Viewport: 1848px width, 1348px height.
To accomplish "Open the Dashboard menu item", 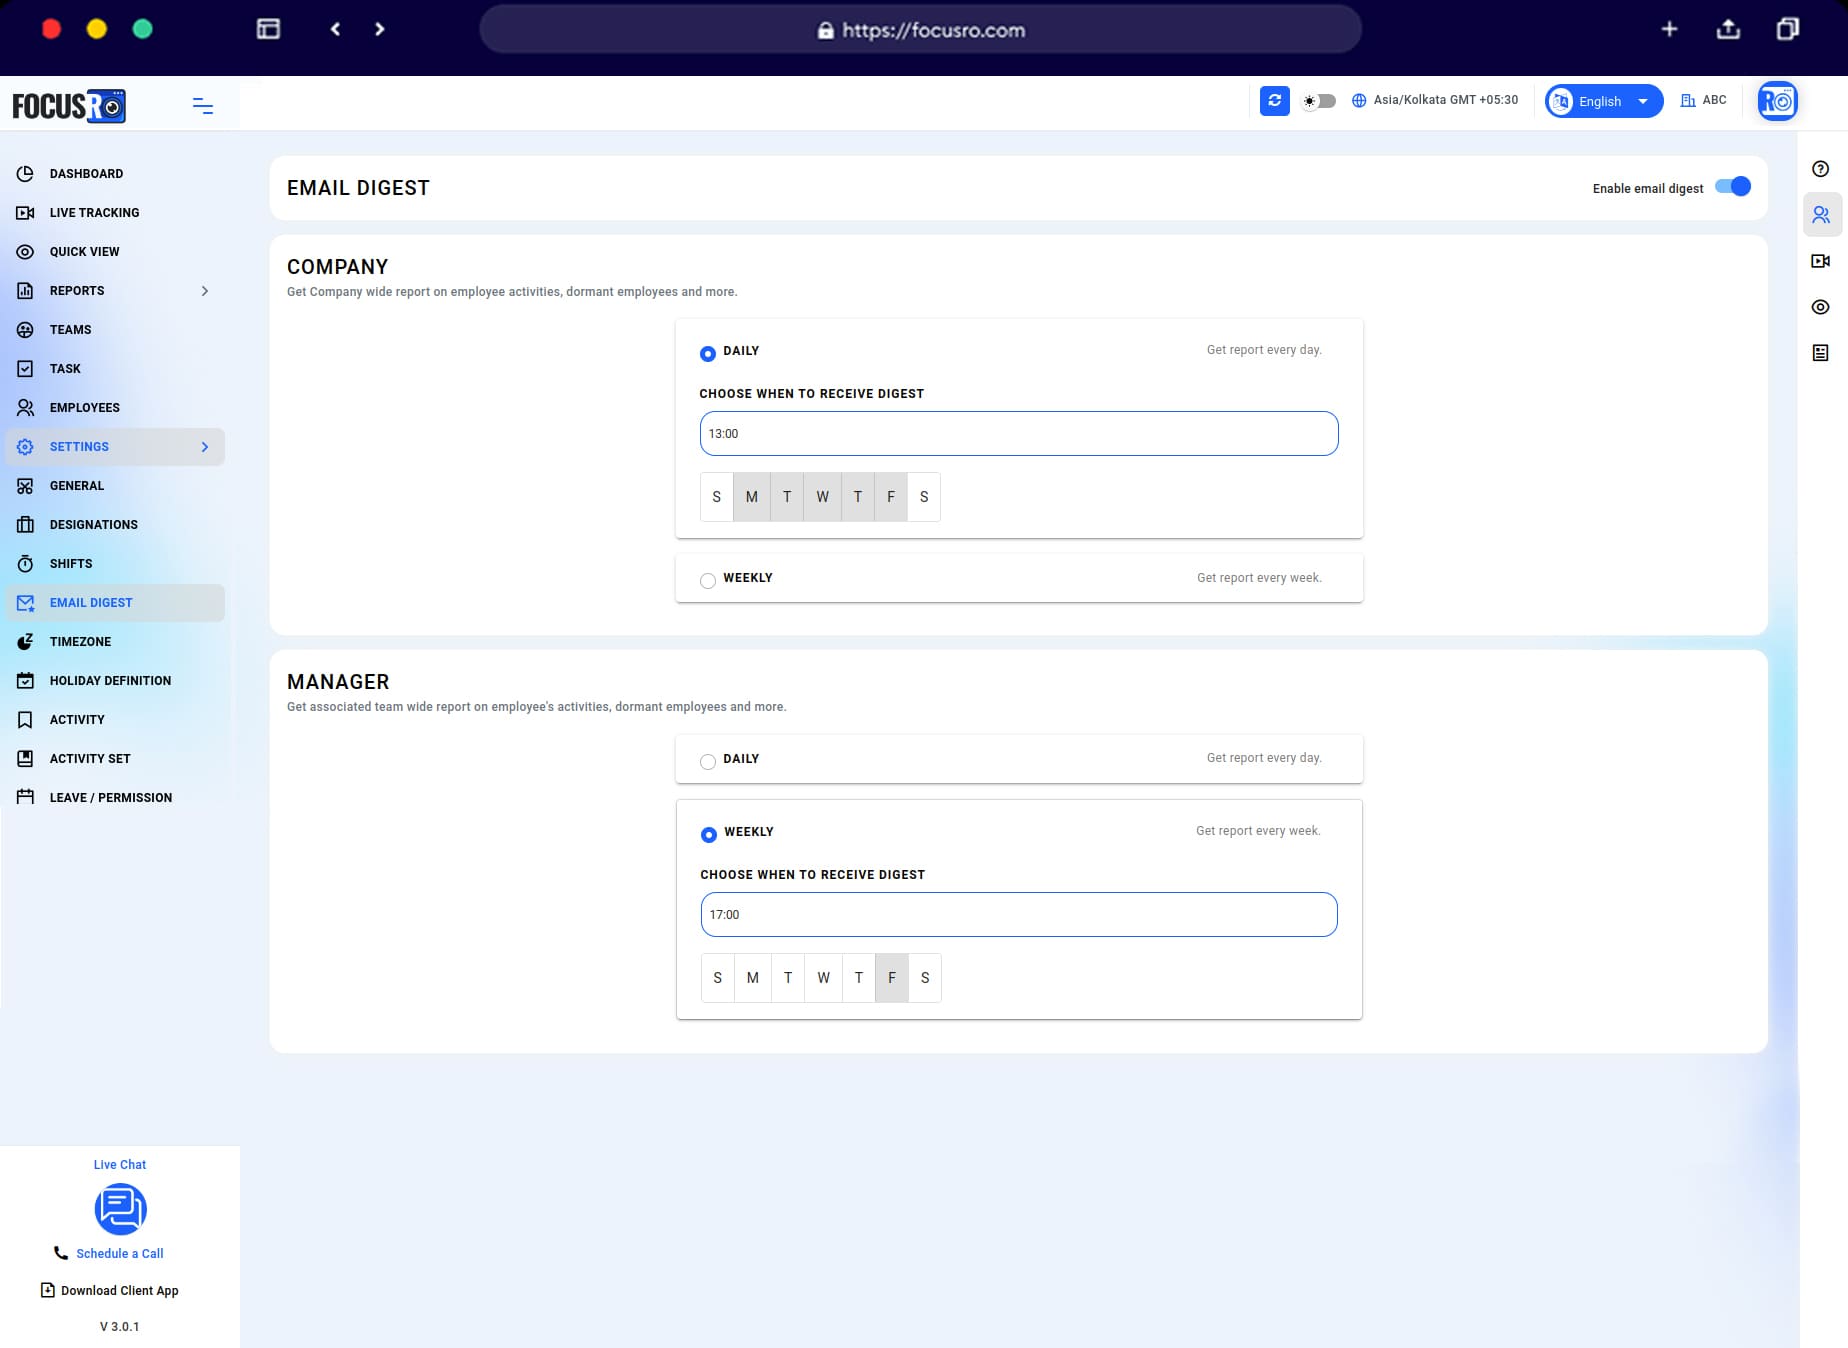I will point(87,173).
